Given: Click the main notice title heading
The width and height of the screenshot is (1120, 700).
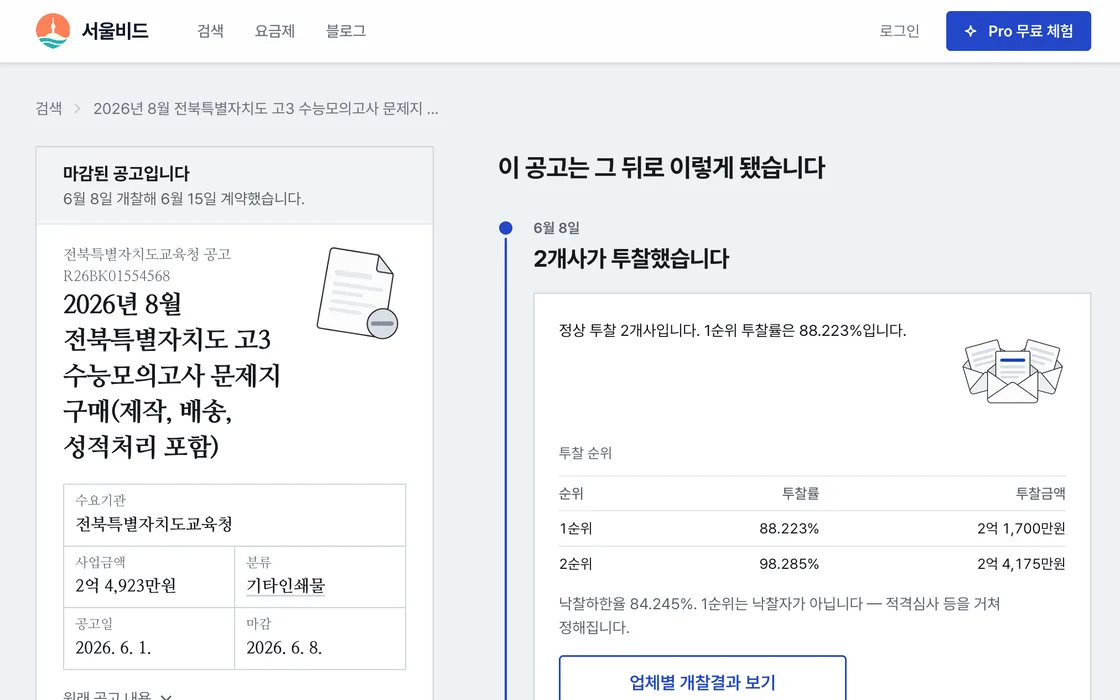Looking at the screenshot, I should click(171, 375).
